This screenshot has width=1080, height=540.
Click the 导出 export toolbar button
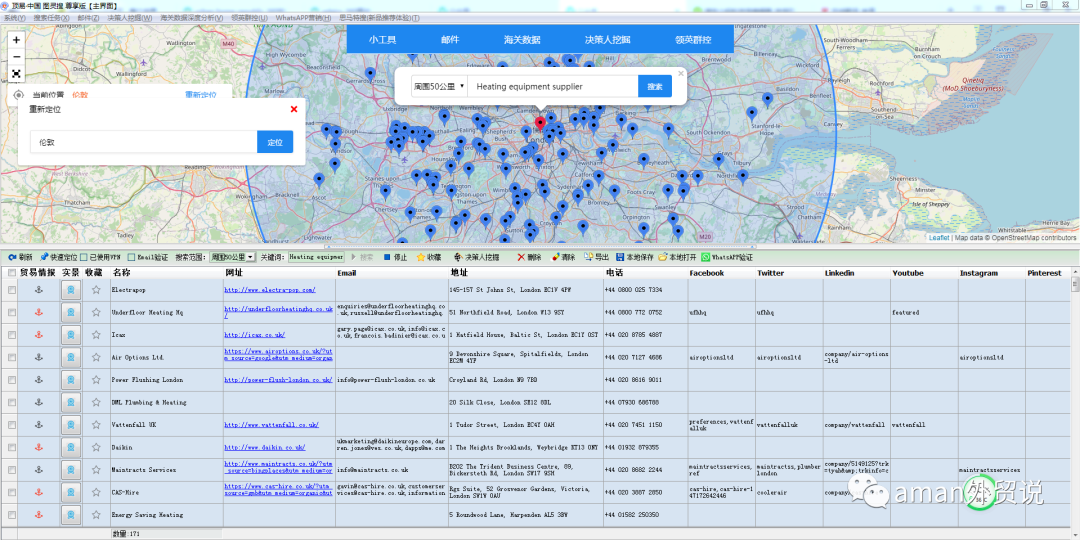(596, 257)
